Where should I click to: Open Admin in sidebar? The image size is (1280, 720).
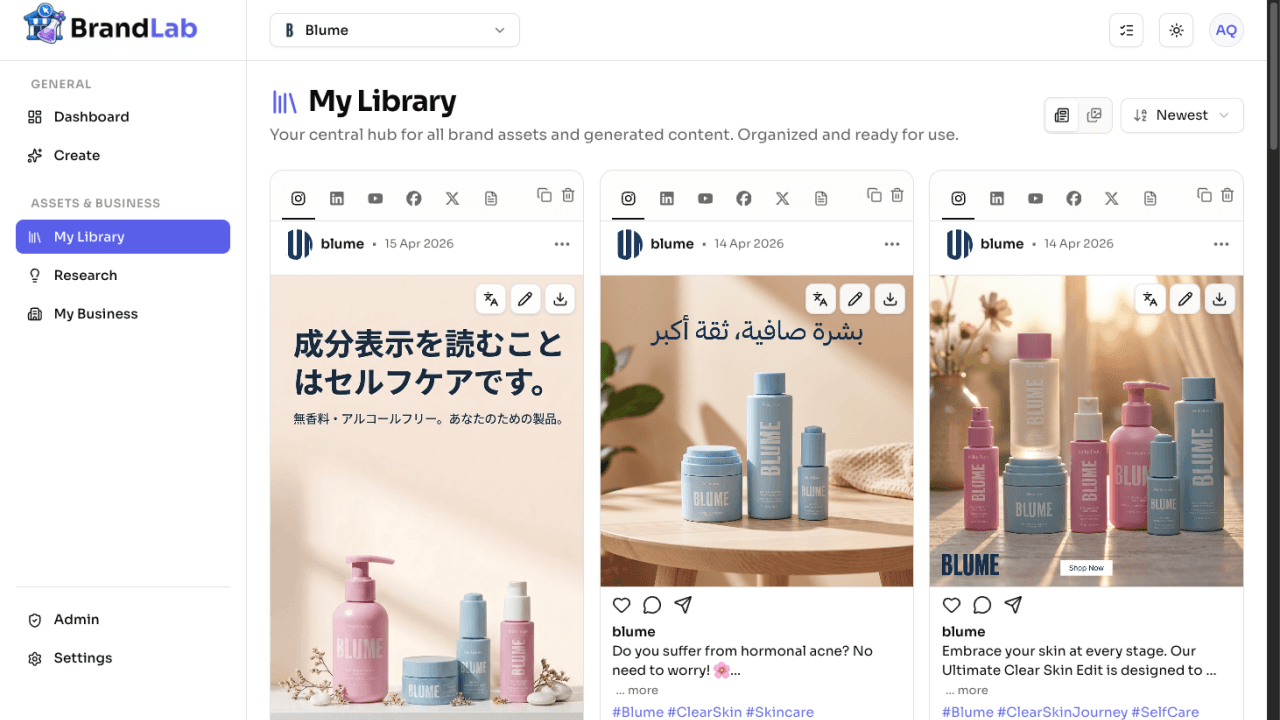[x=123, y=619]
